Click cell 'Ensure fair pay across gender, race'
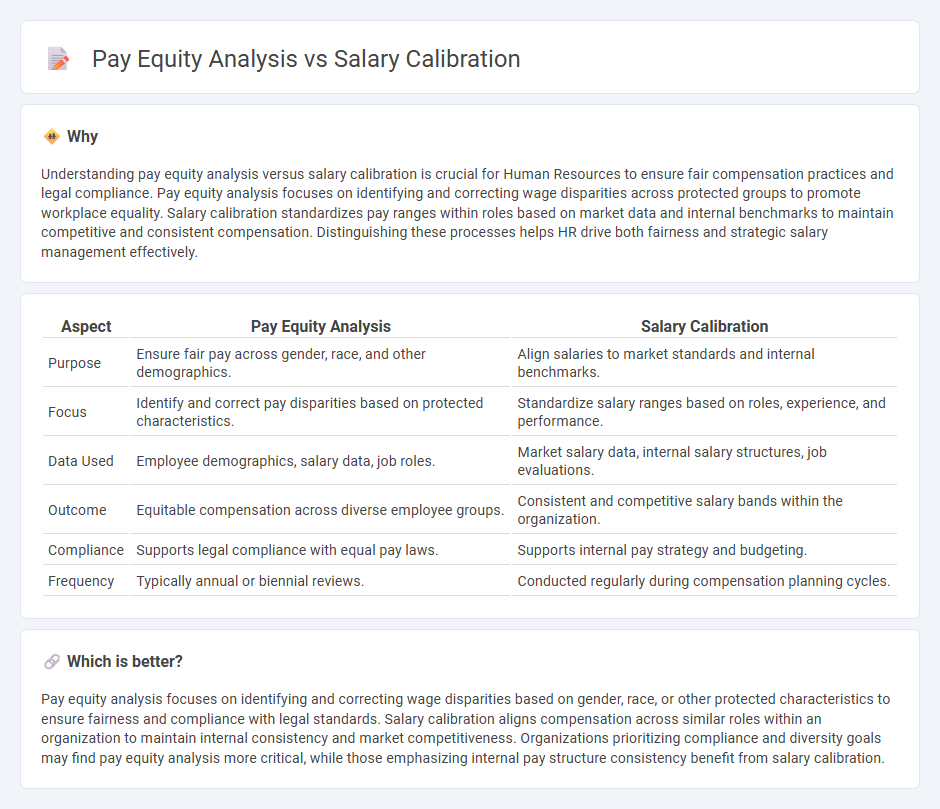The width and height of the screenshot is (940, 809). coord(321,363)
